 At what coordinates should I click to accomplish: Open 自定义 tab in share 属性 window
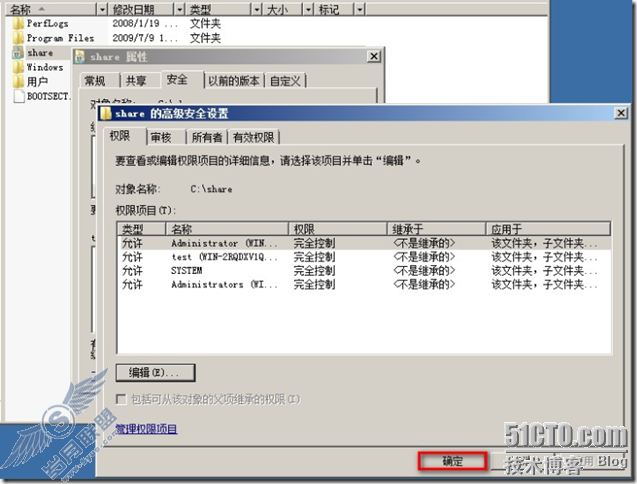pos(286,81)
